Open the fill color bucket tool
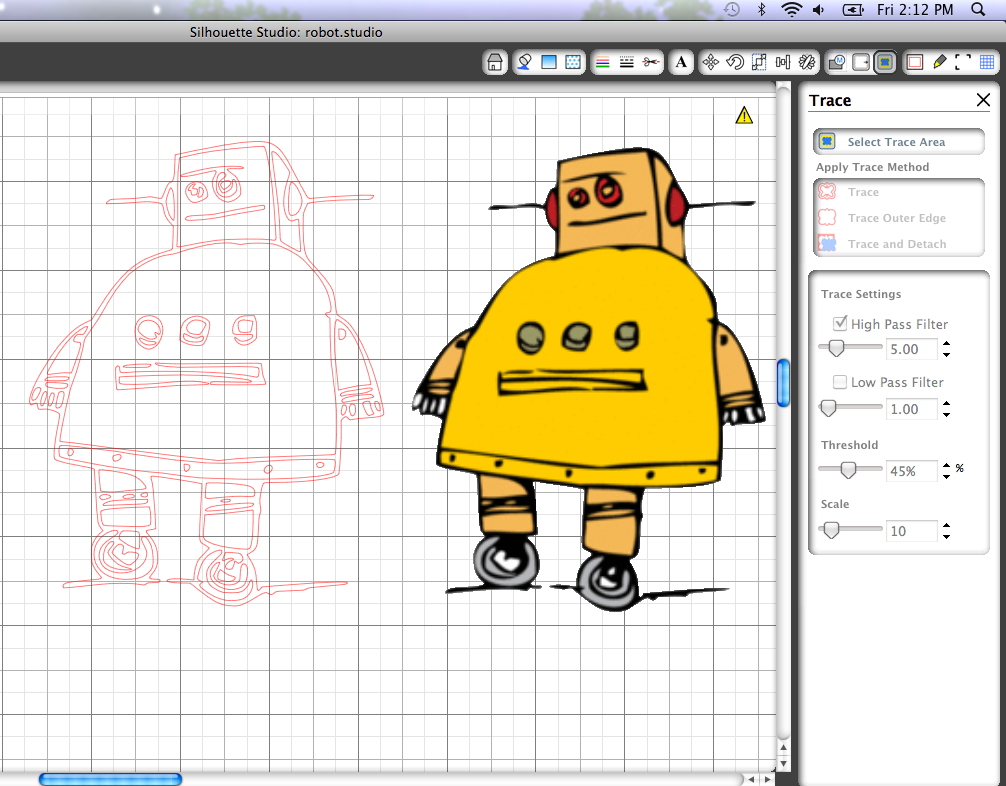 [x=524, y=62]
